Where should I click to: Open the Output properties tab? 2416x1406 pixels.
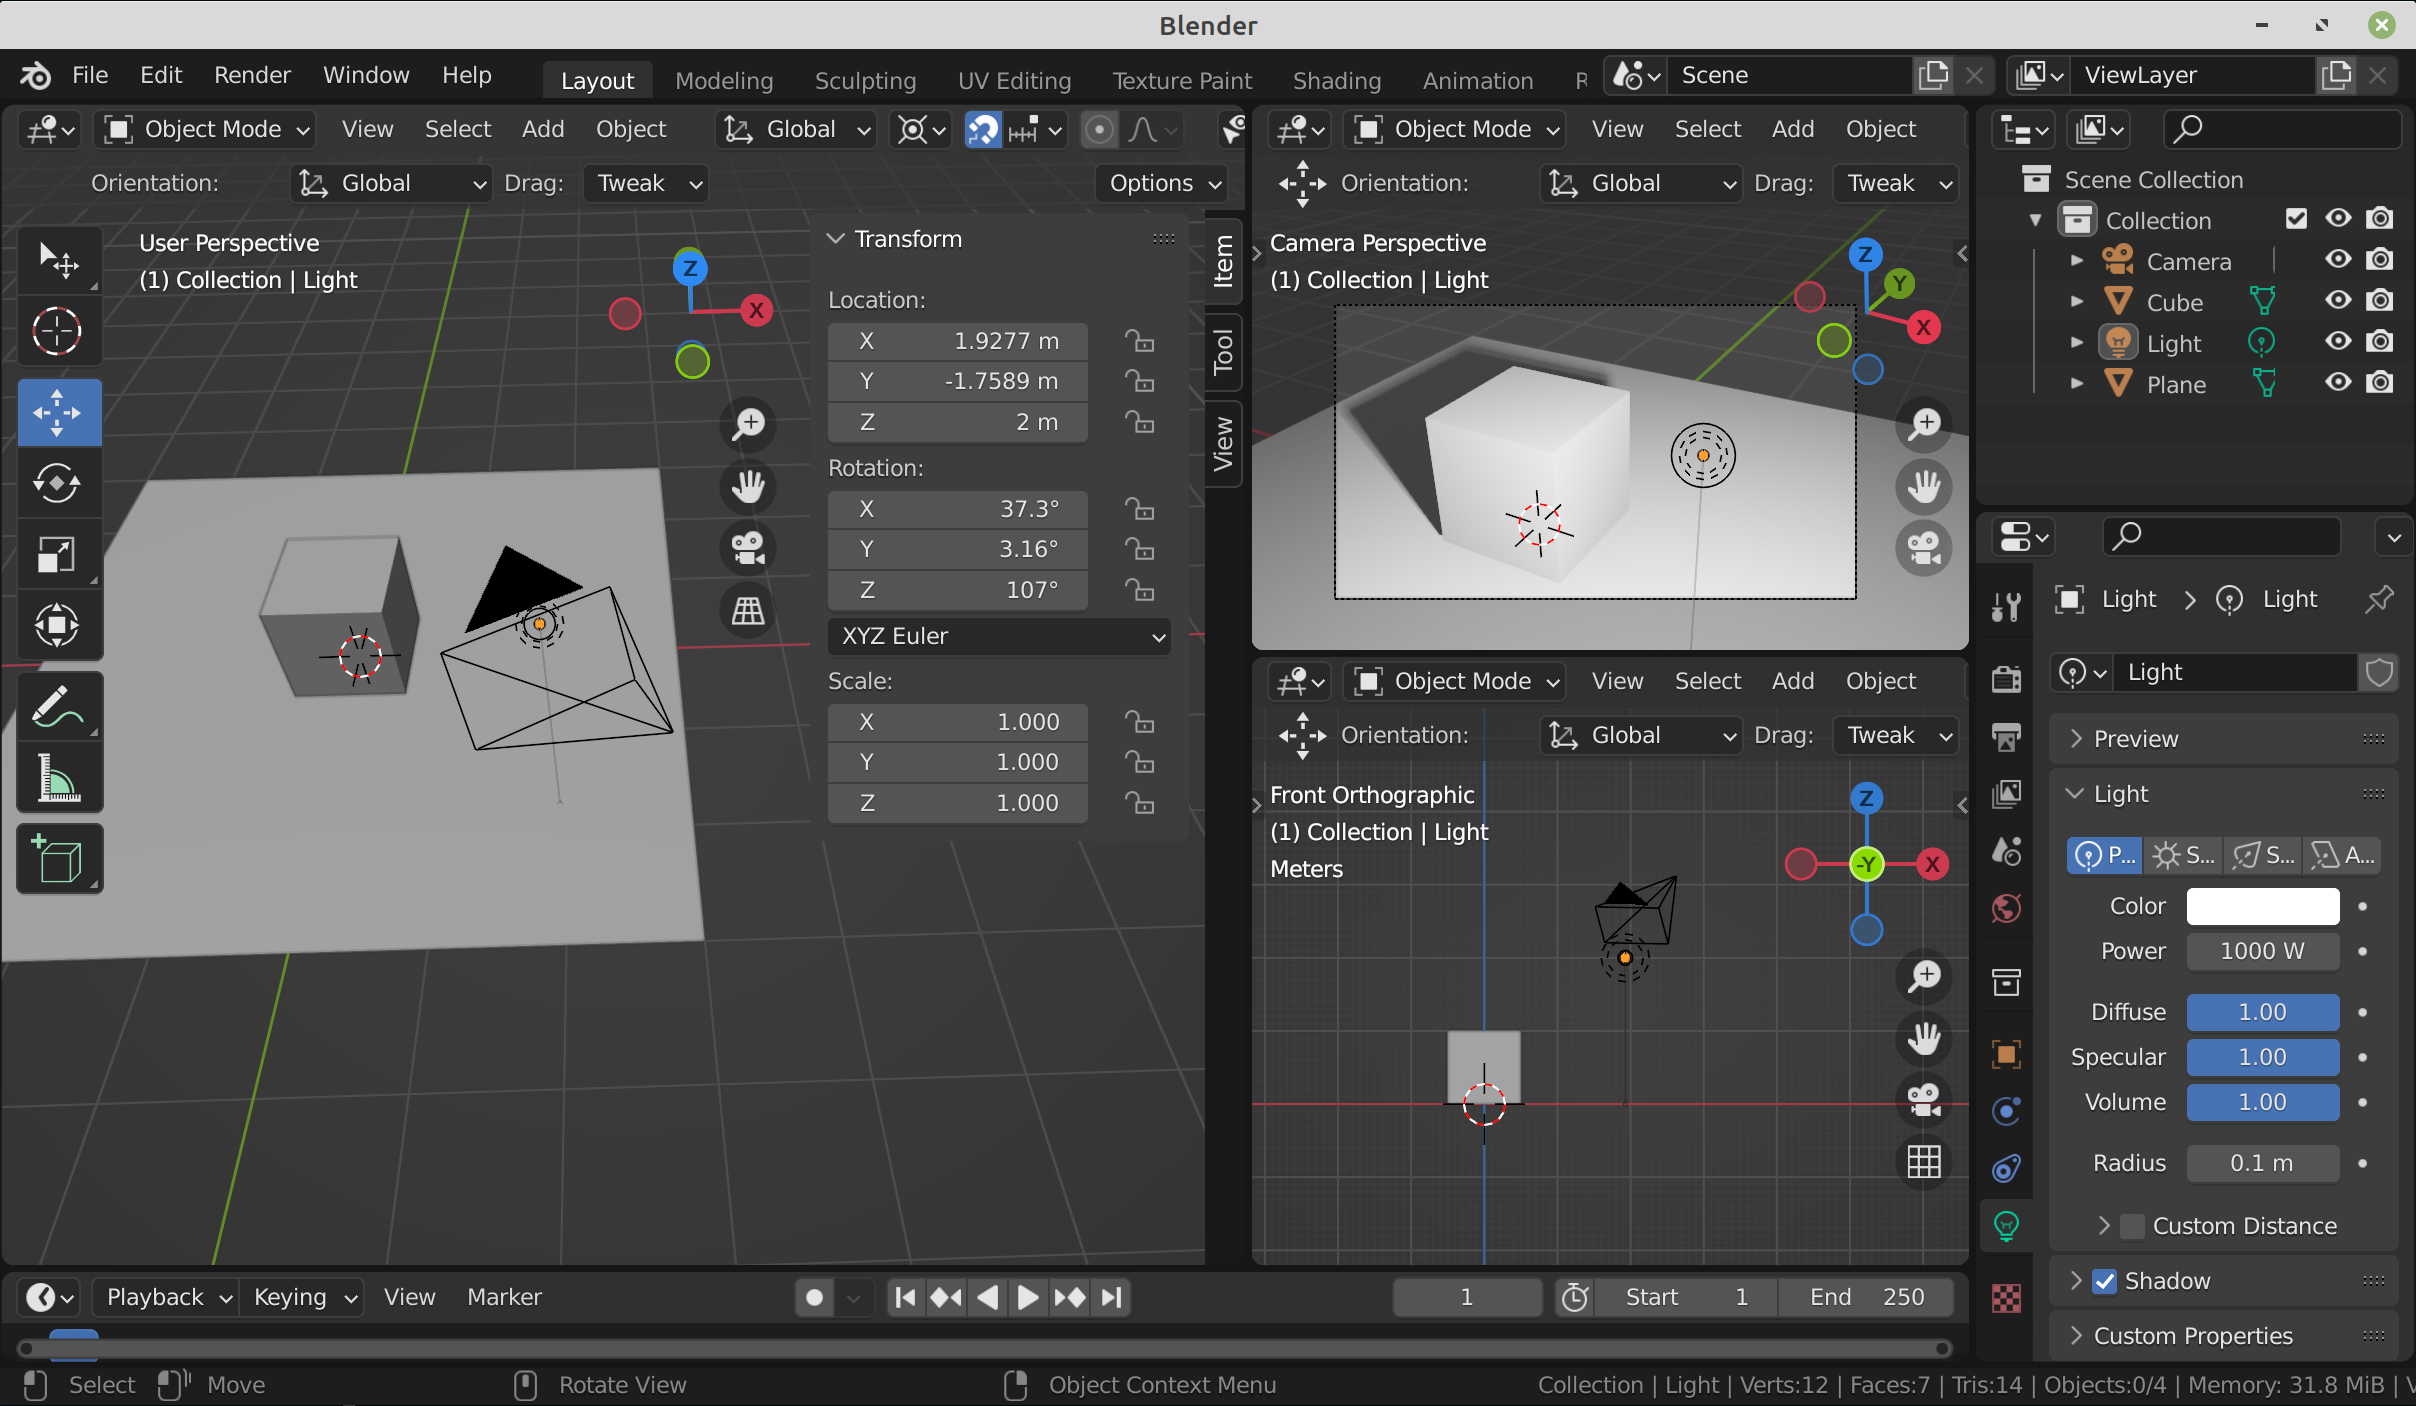2006,737
